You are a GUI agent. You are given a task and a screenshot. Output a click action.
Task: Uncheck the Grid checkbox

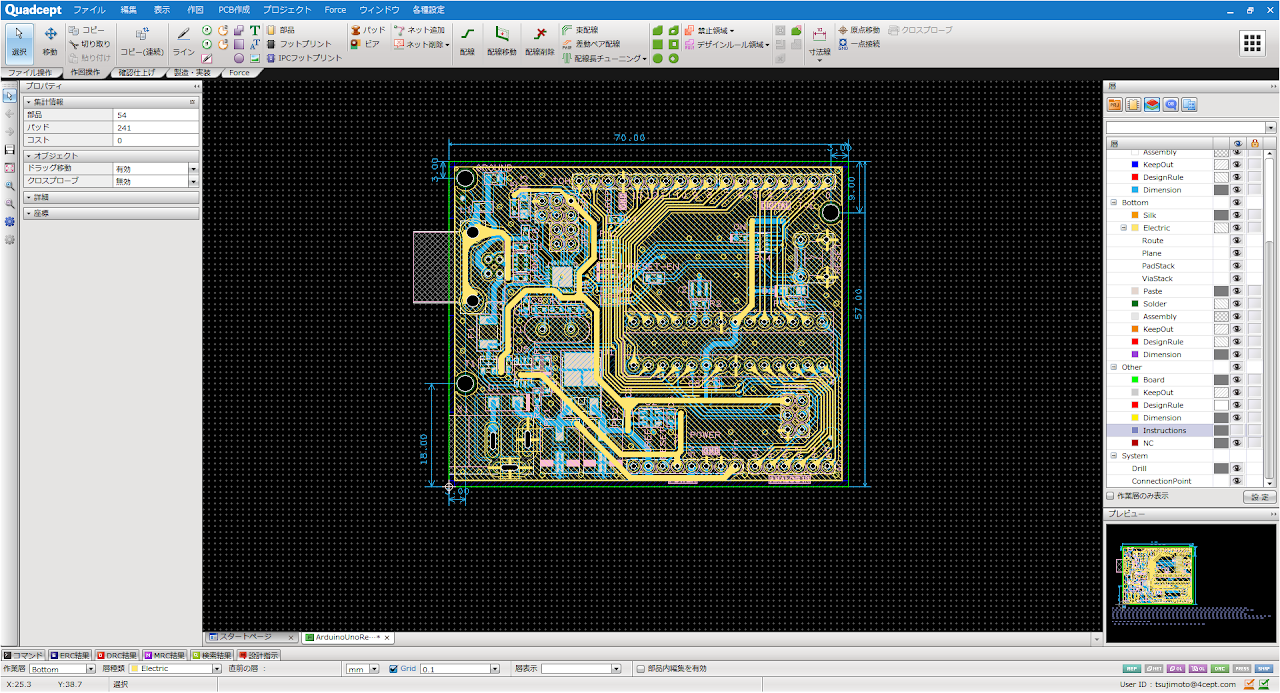(x=393, y=669)
